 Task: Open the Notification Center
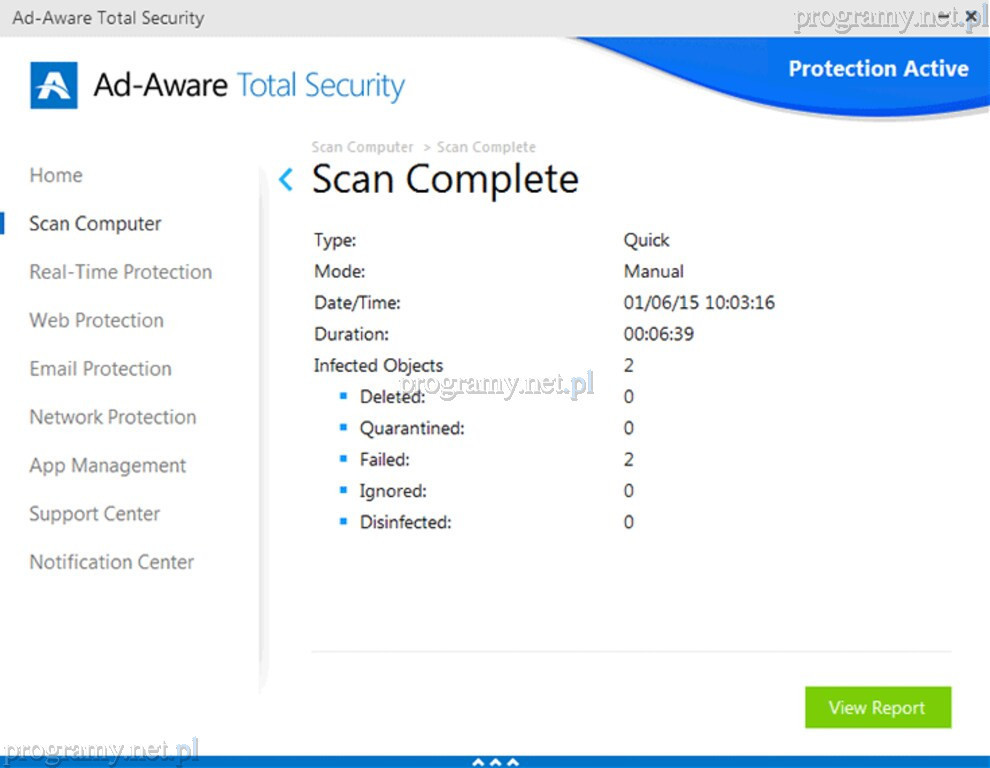tap(111, 562)
